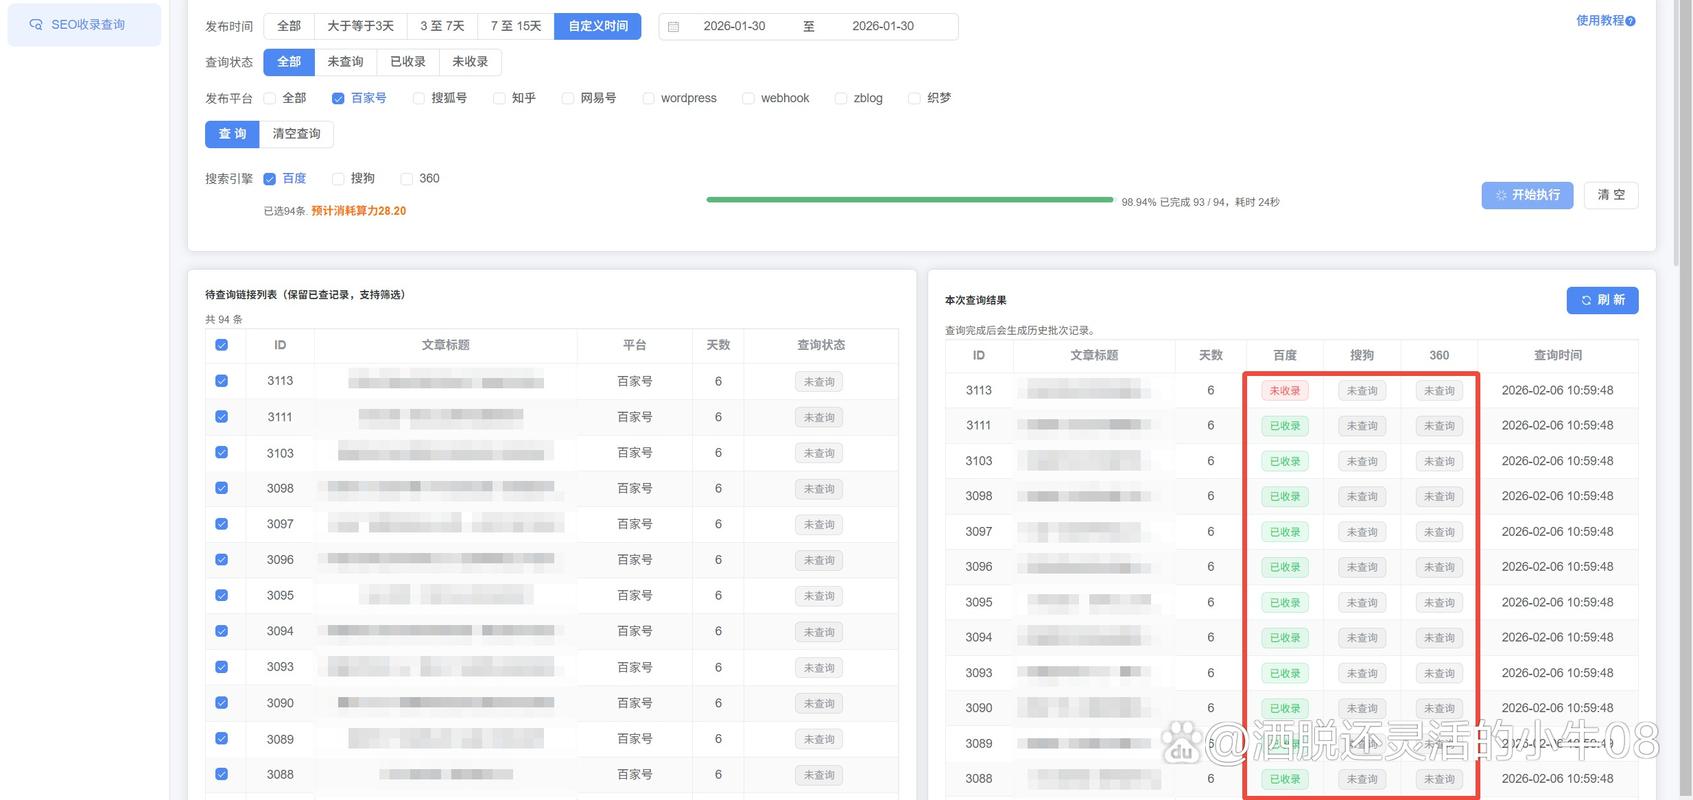Image resolution: width=1693 pixels, height=800 pixels.
Task: Click the 清空查询 button
Action: click(x=296, y=134)
